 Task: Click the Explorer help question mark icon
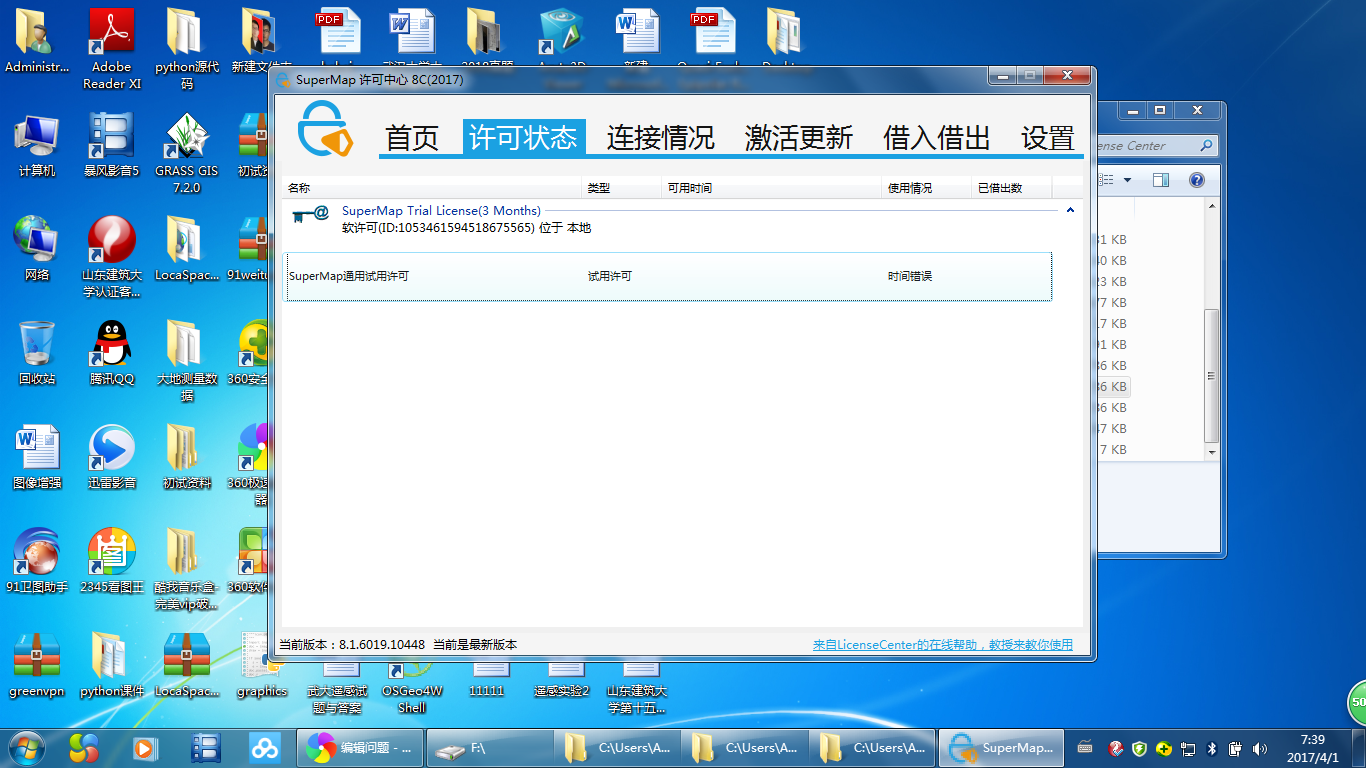1196,180
